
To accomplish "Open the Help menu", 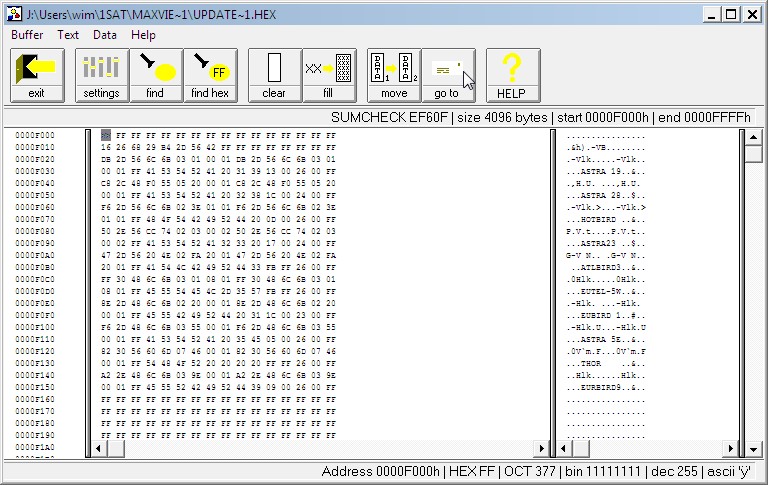I will (143, 35).
